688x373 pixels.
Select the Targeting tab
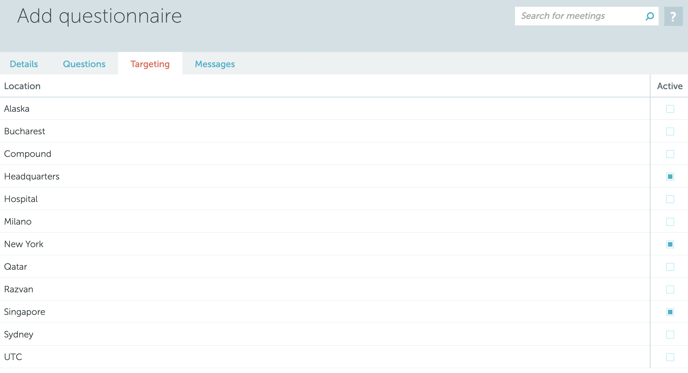(150, 64)
